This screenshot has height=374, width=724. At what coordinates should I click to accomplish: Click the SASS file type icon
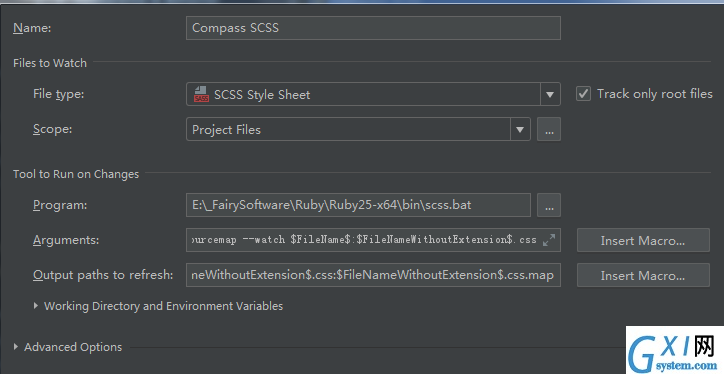pyautogui.click(x=201, y=94)
